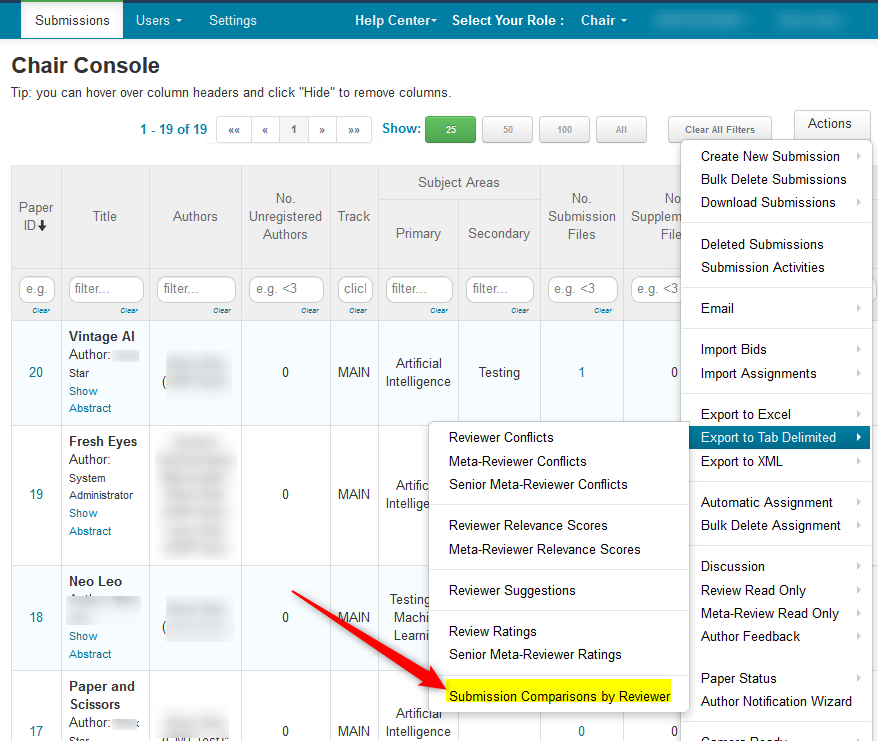Sort by the Paper ID column header
Image resolution: width=878 pixels, height=741 pixels.
[x=36, y=216]
